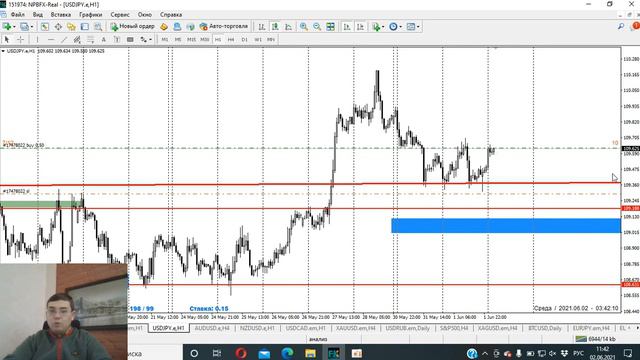This screenshot has width=640, height=360.
Task: Switch to the M1 timeframe
Action: (x=164, y=40)
